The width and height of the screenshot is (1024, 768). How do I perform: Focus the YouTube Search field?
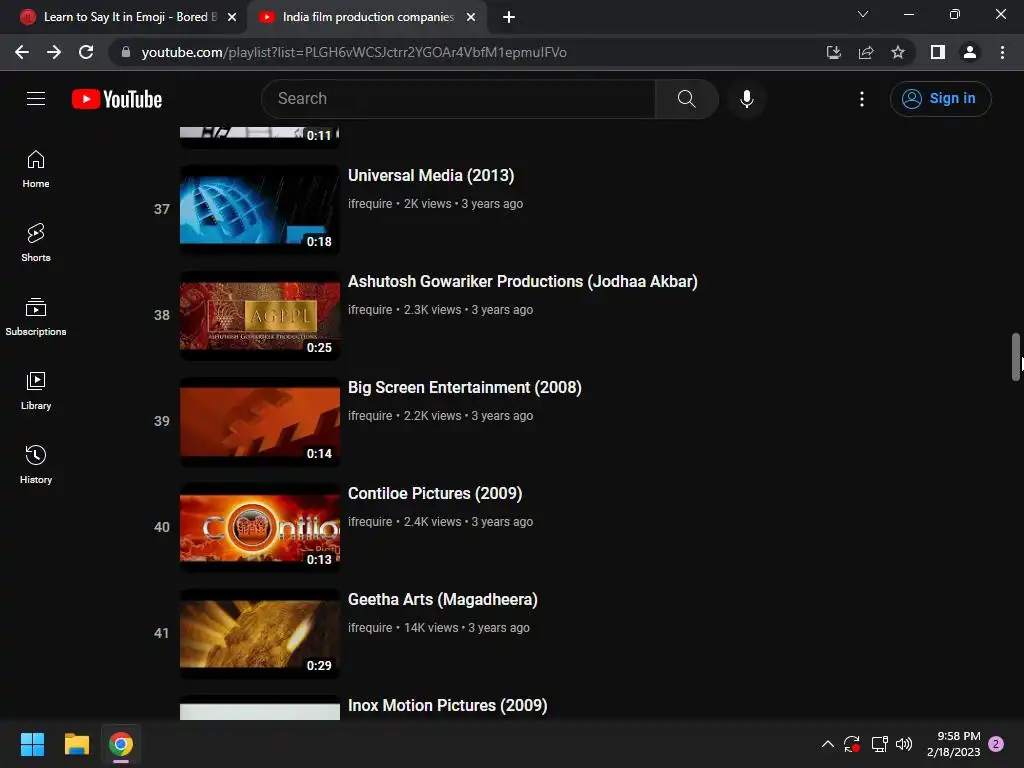tap(458, 99)
